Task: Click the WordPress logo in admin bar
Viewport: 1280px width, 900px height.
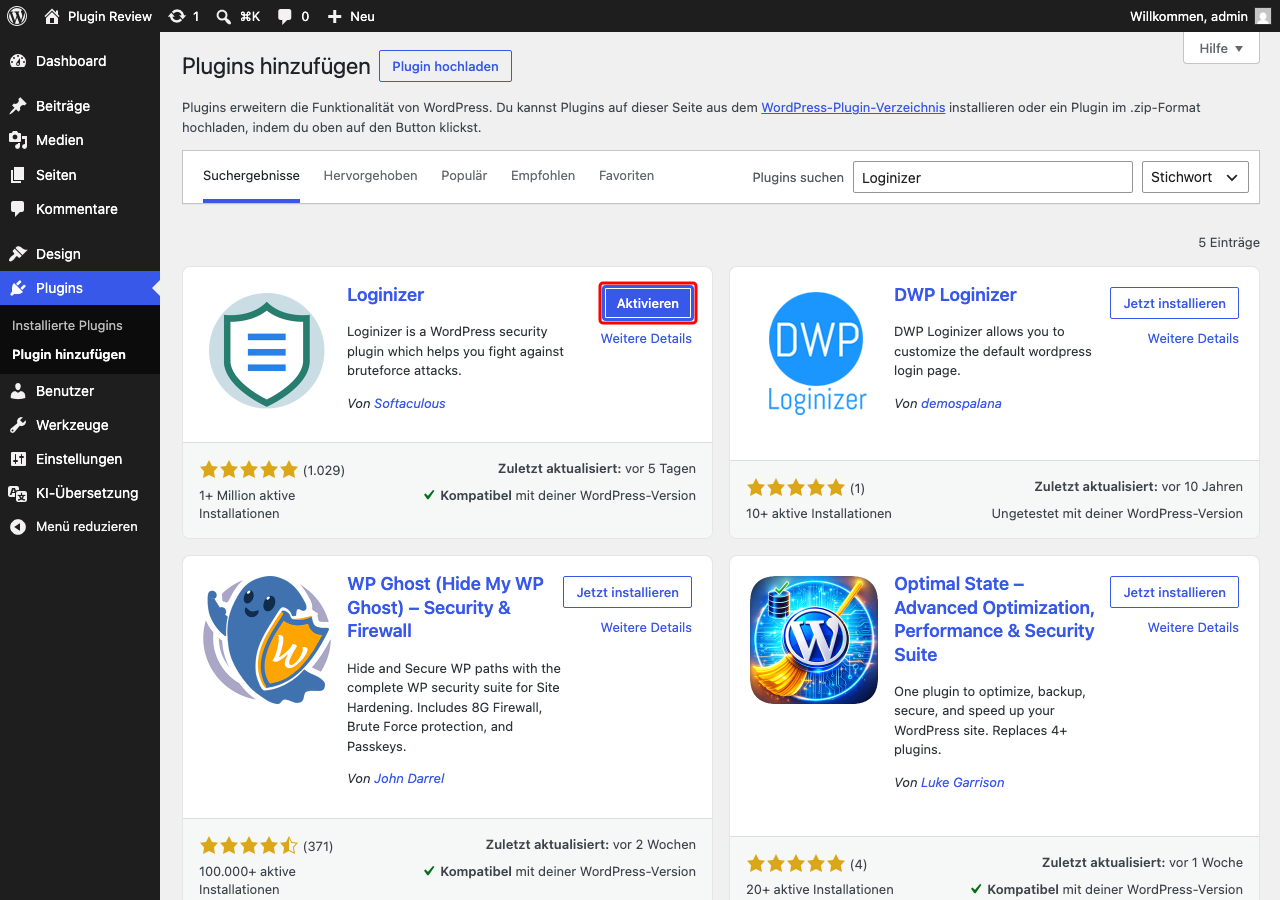Action: pyautogui.click(x=17, y=16)
